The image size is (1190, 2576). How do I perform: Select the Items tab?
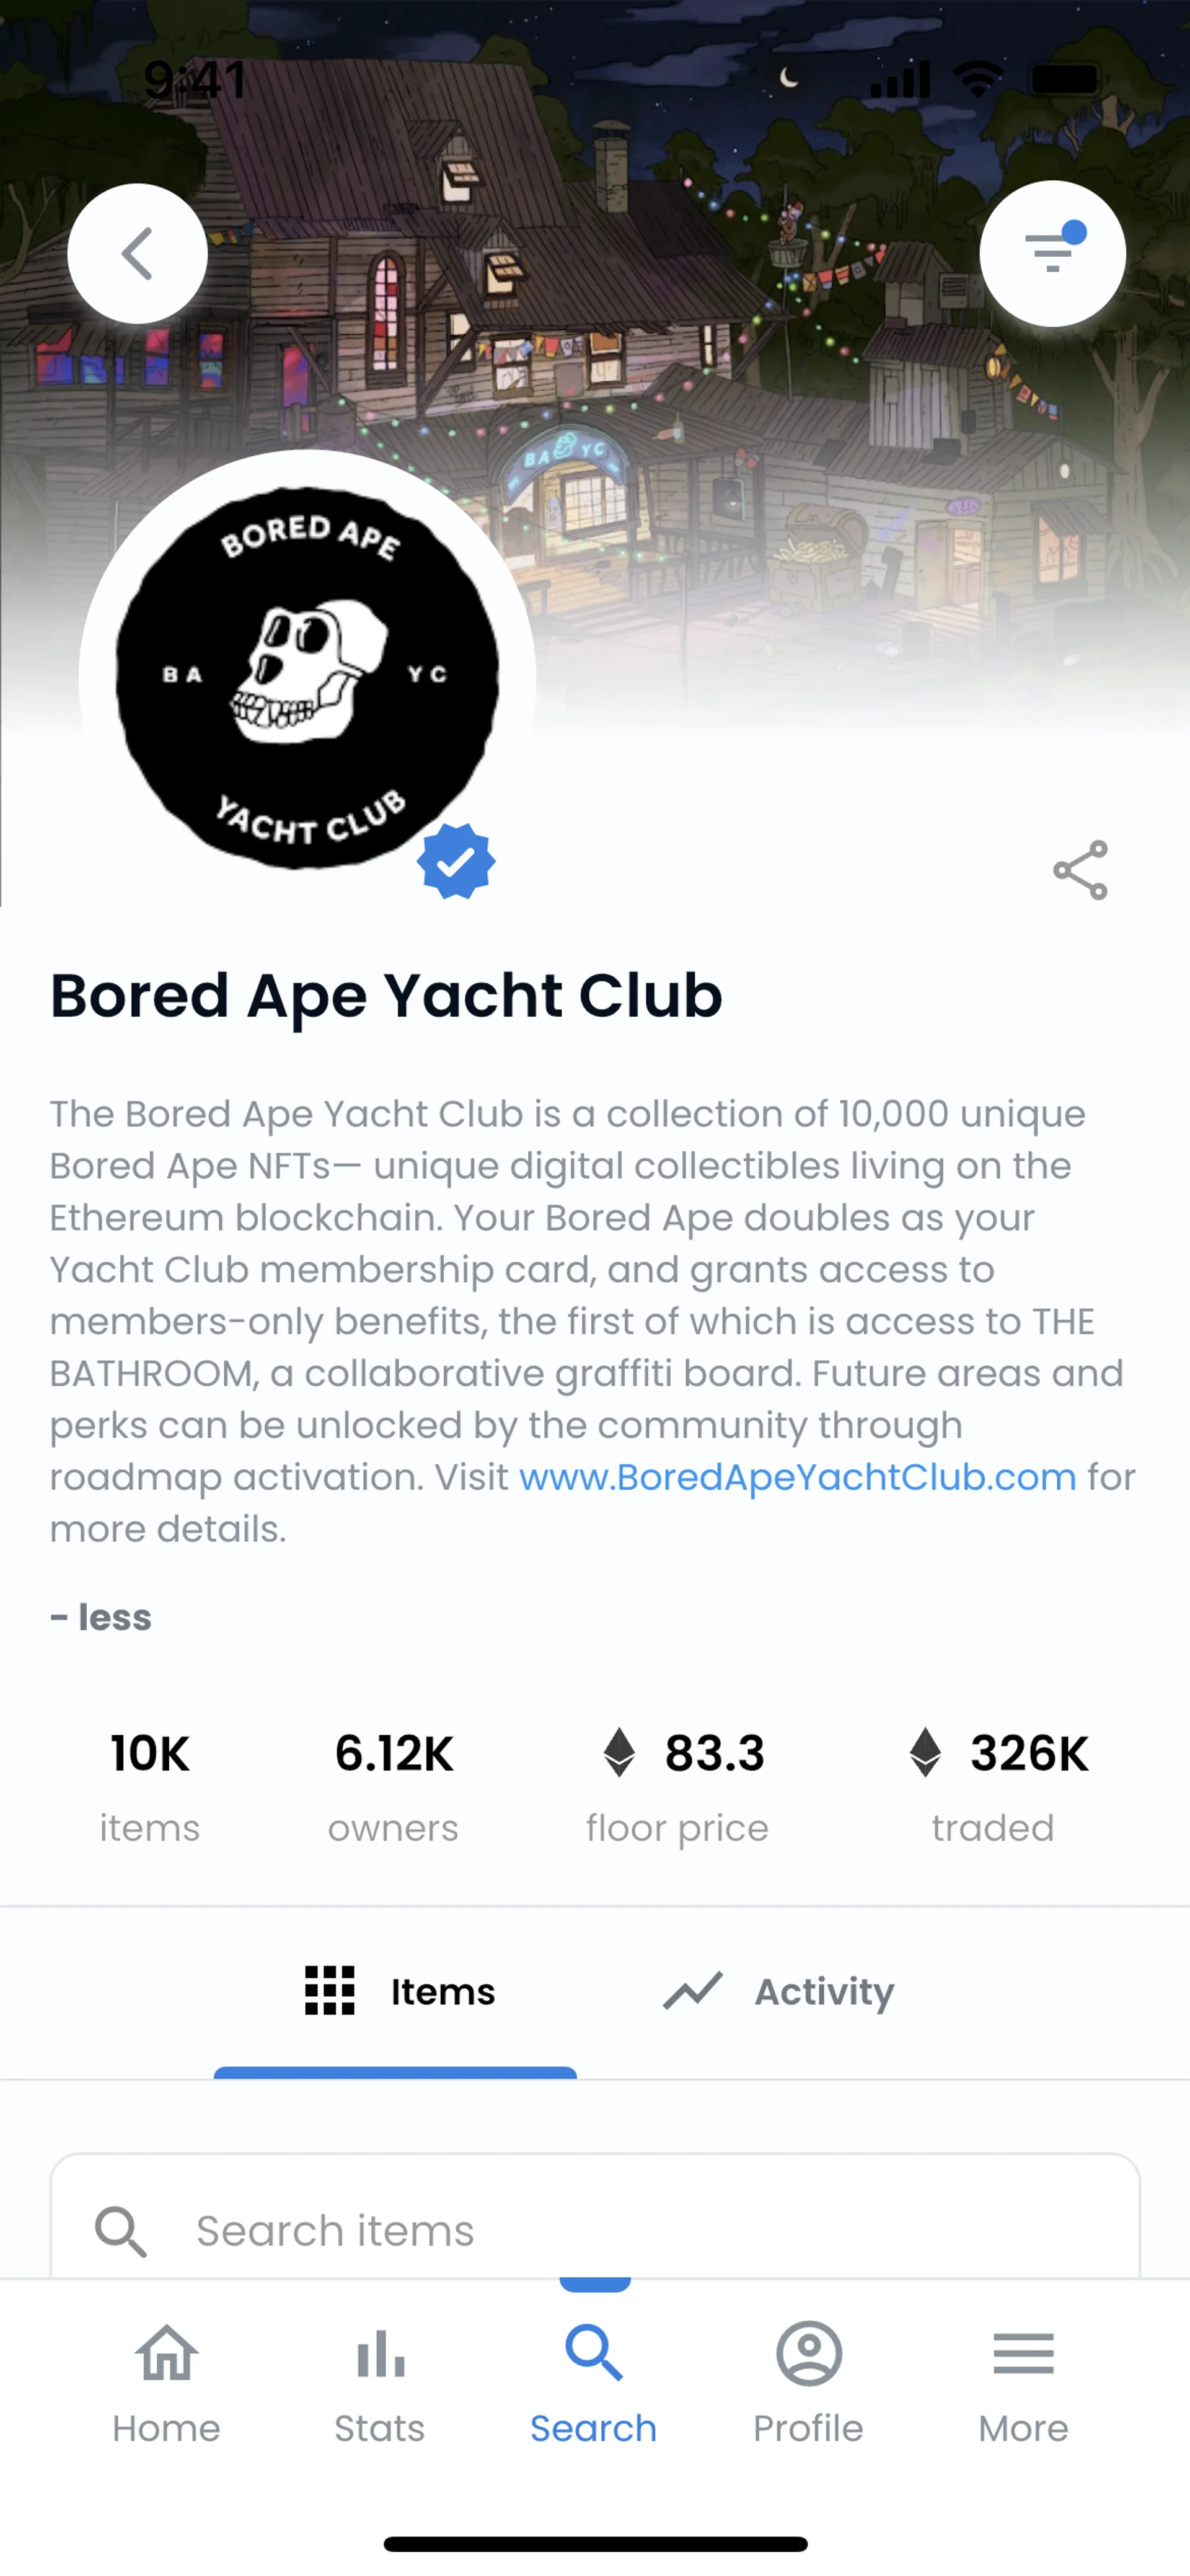tap(400, 1991)
